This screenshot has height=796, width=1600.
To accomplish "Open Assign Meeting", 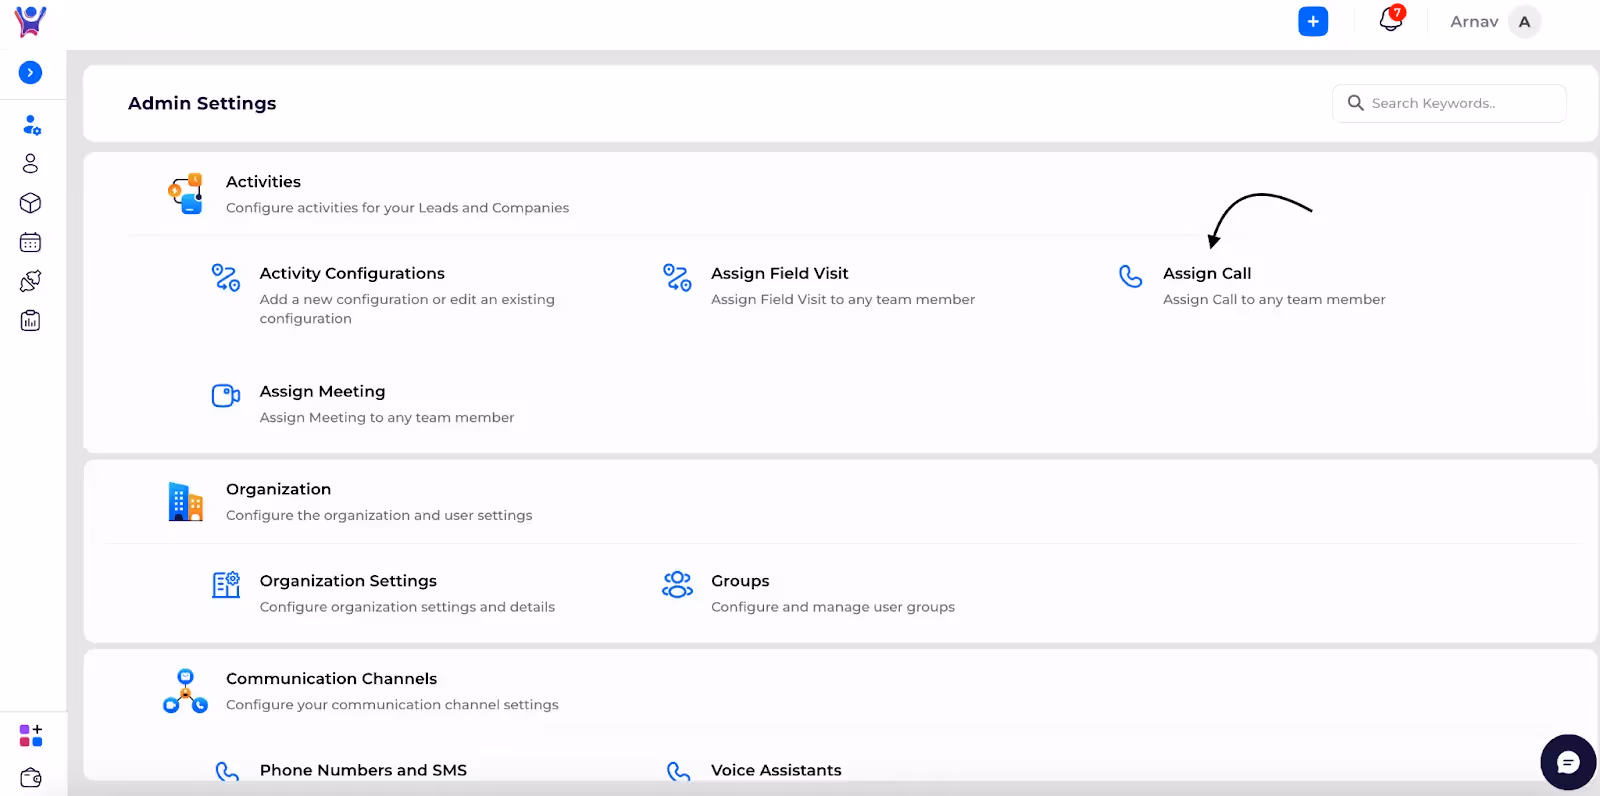I will click(322, 391).
